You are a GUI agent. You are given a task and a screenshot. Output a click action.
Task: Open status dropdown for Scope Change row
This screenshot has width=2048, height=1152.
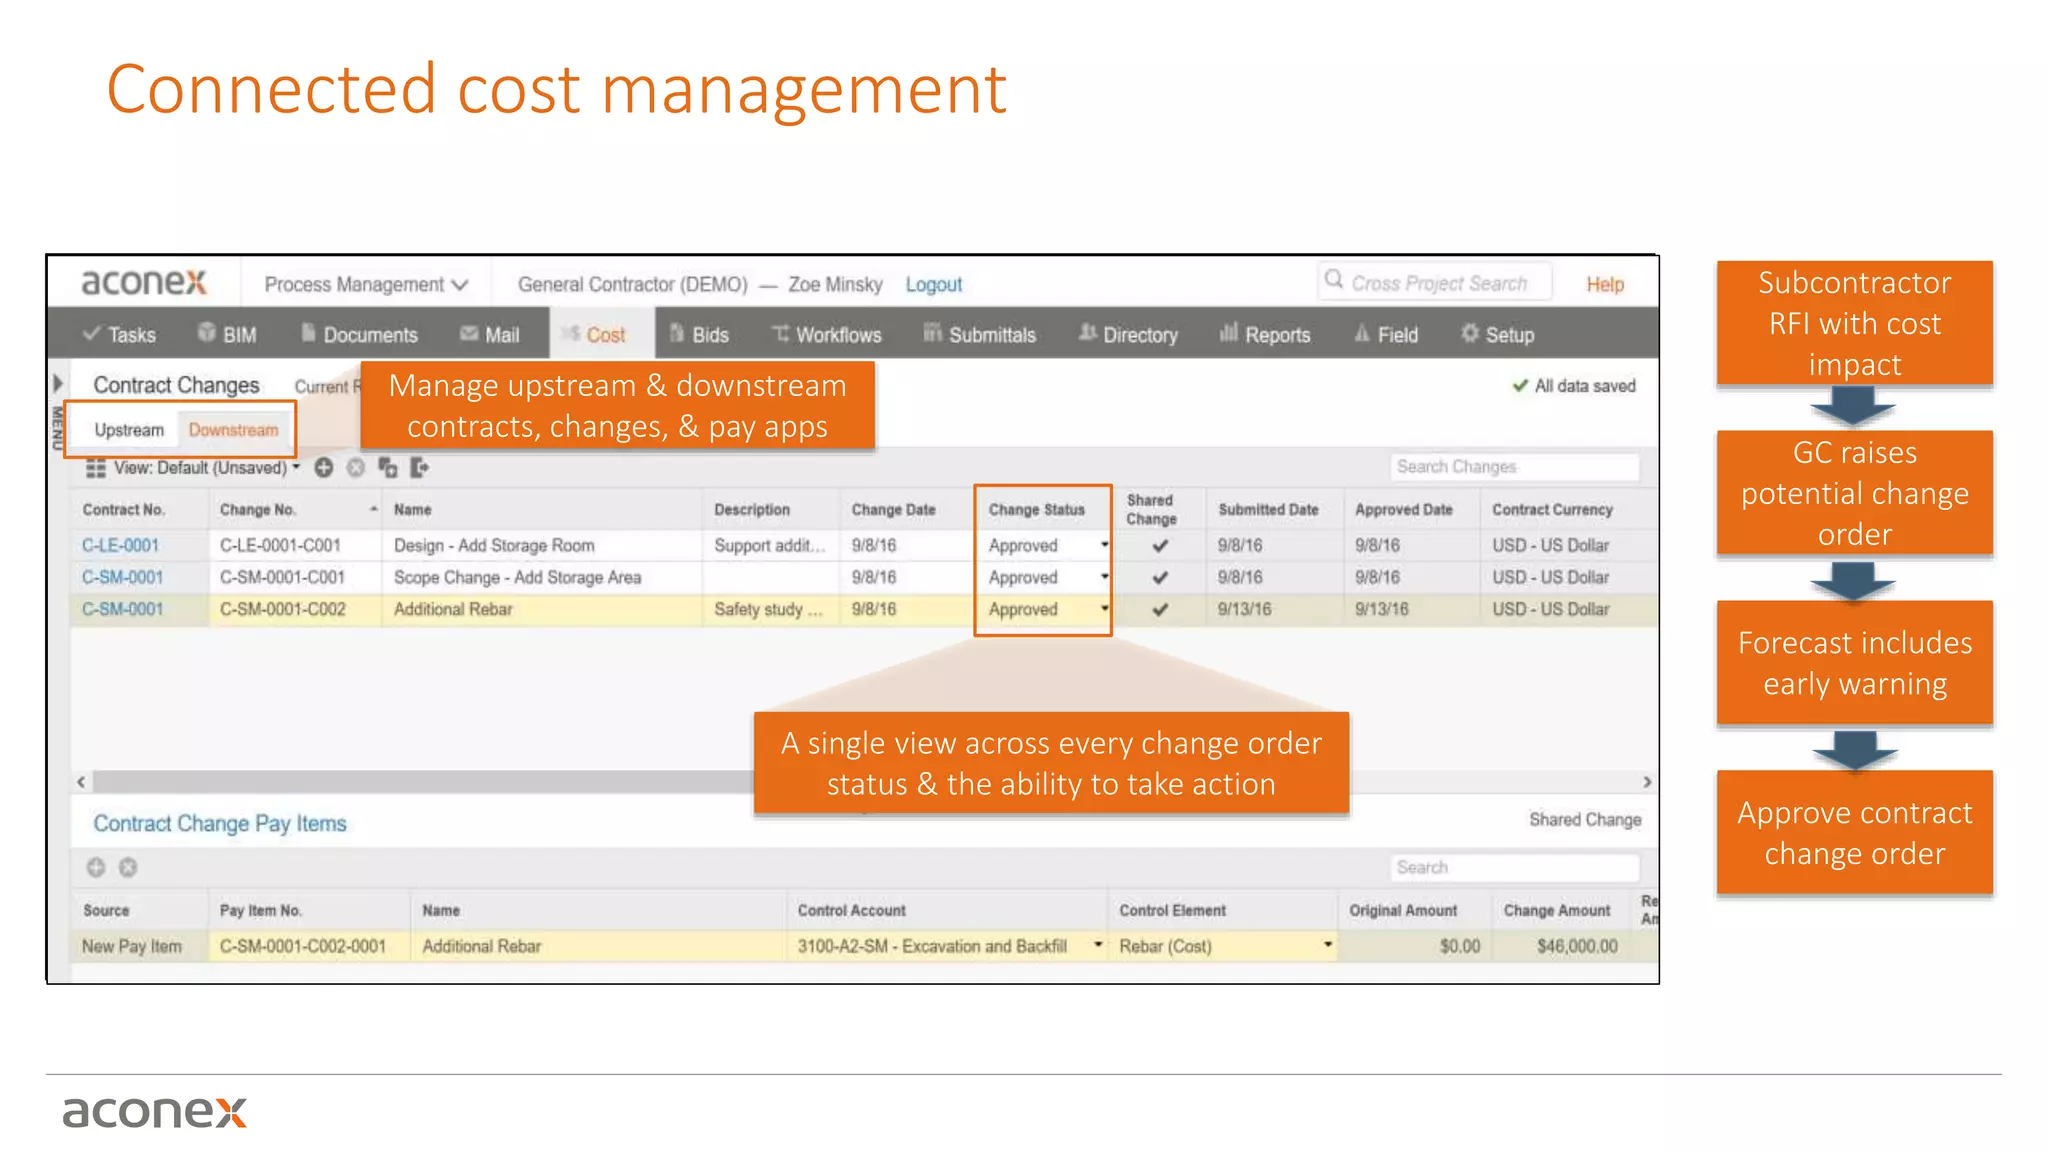(x=1104, y=577)
